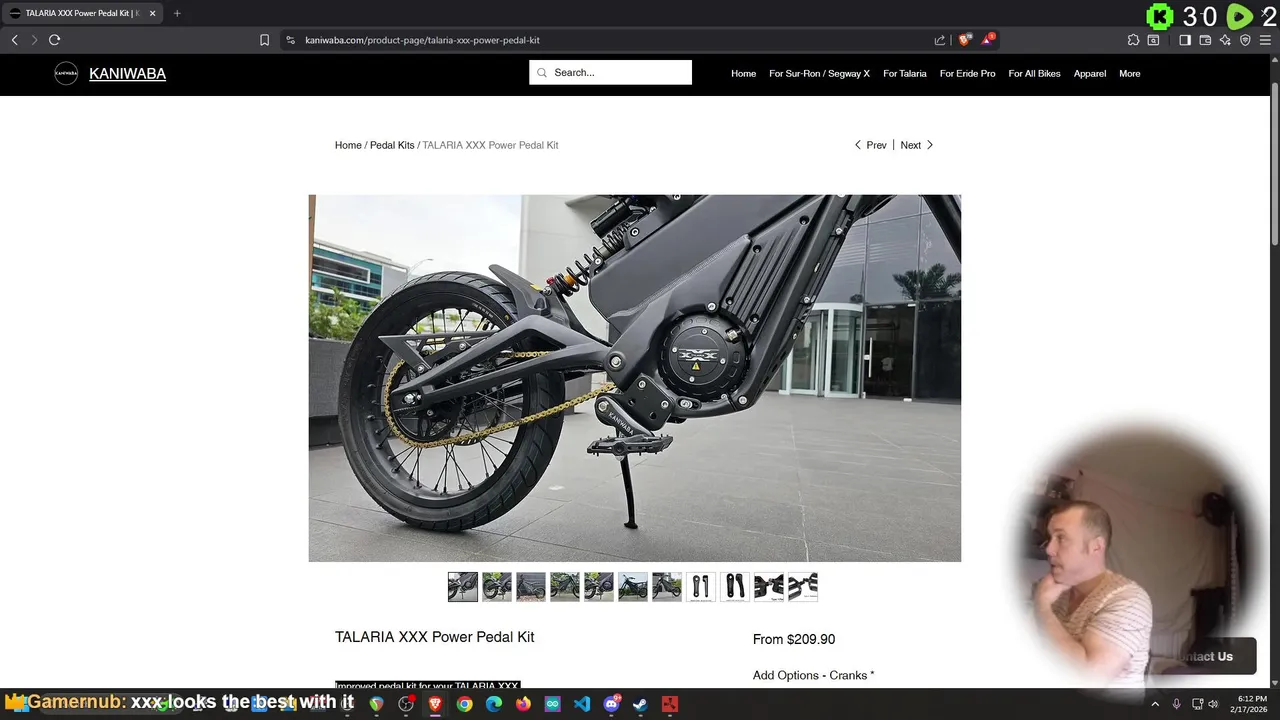Click the TALARIA XXX Power Pedal Kit title
This screenshot has width=1280, height=720.
pos(435,637)
